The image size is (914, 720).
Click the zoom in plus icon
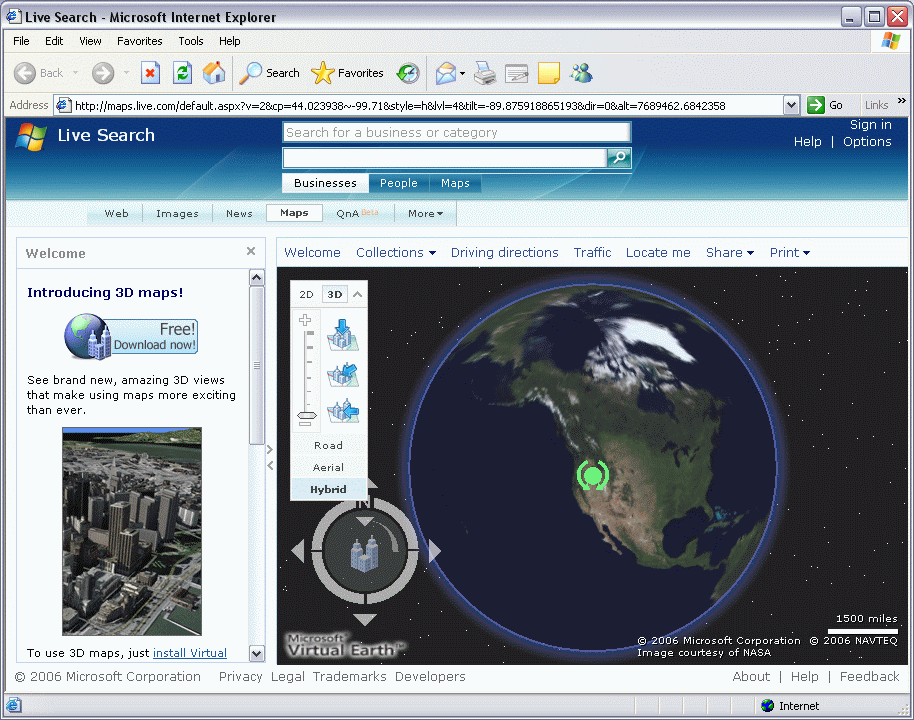click(x=306, y=321)
